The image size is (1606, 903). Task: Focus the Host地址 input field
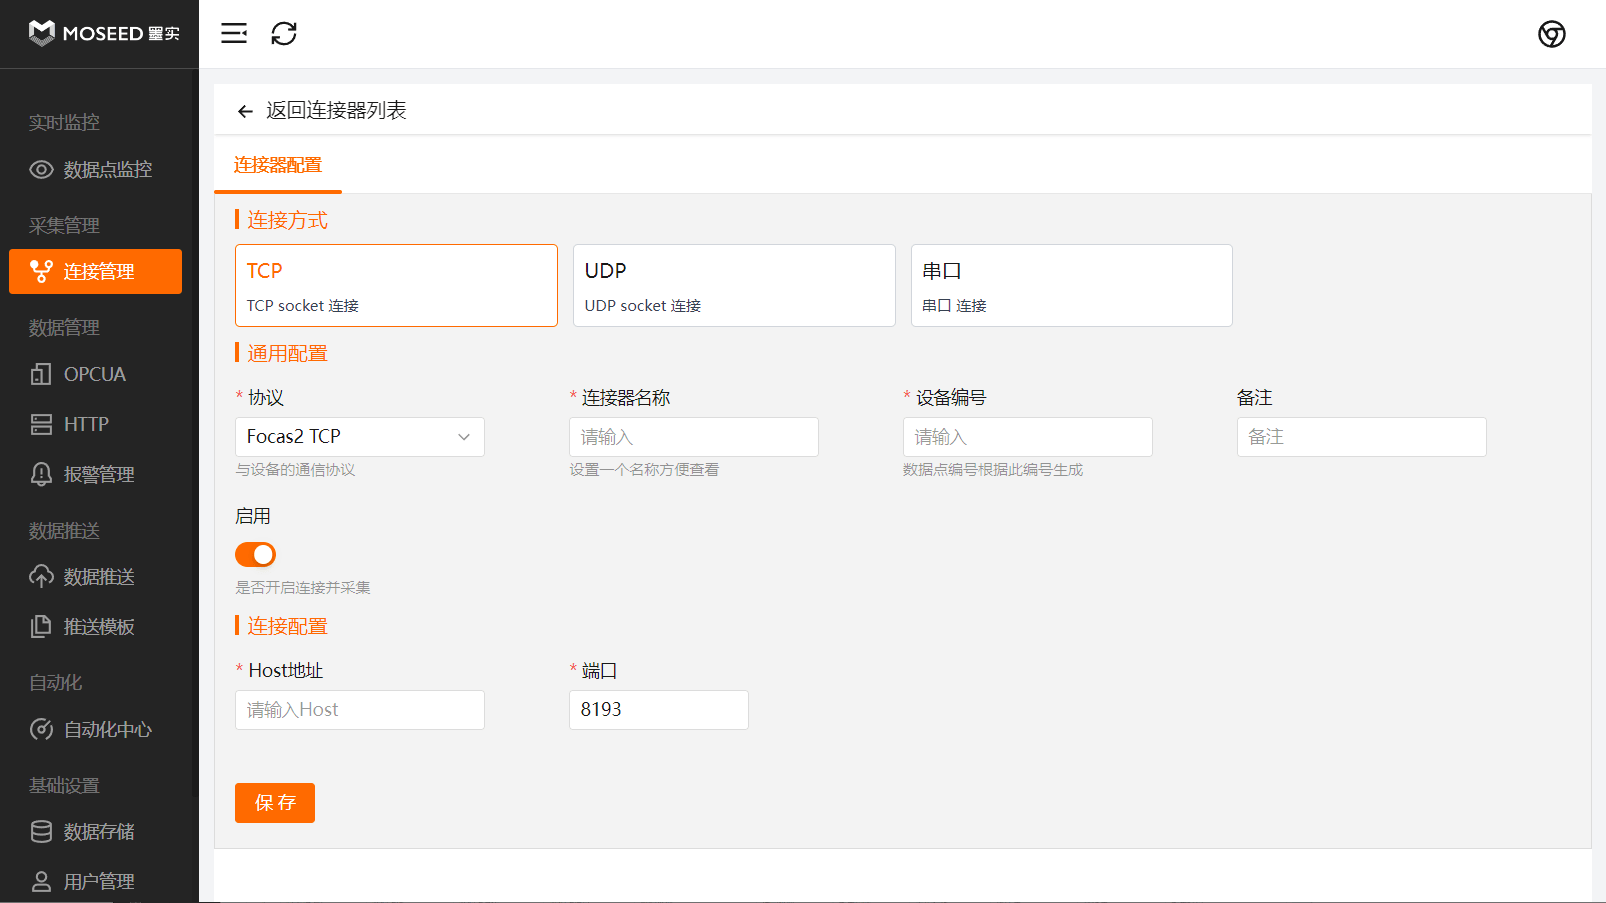pyautogui.click(x=360, y=710)
